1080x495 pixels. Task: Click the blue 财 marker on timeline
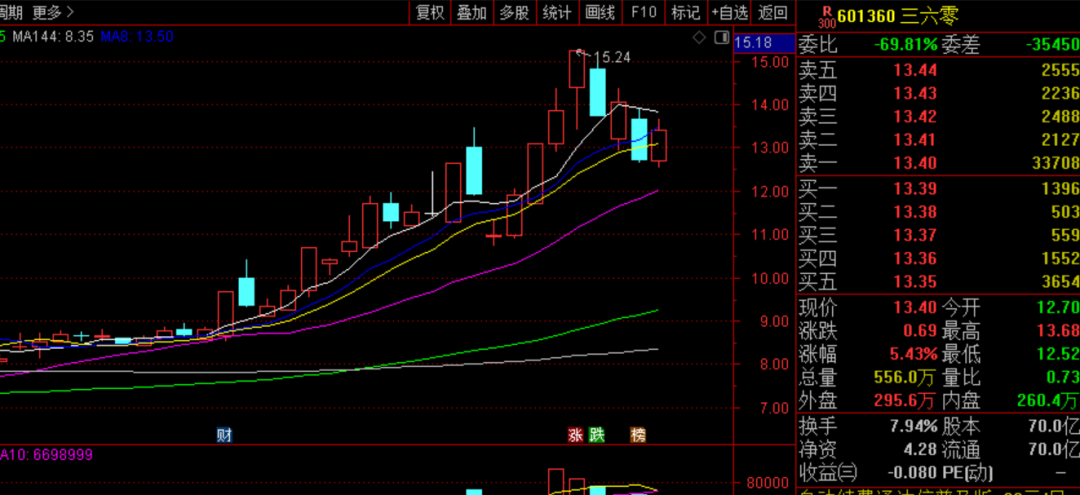coord(224,435)
